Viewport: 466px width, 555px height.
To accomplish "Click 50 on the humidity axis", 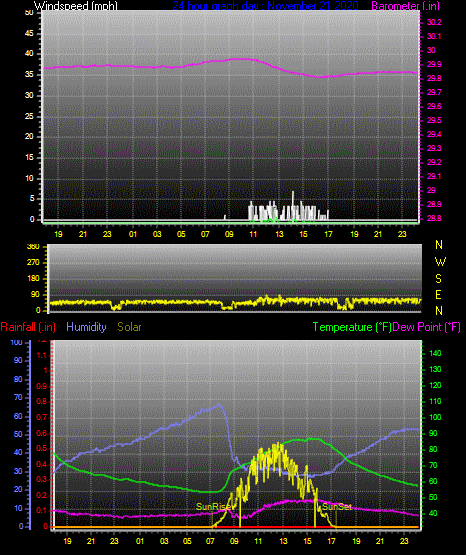I will click(18, 434).
